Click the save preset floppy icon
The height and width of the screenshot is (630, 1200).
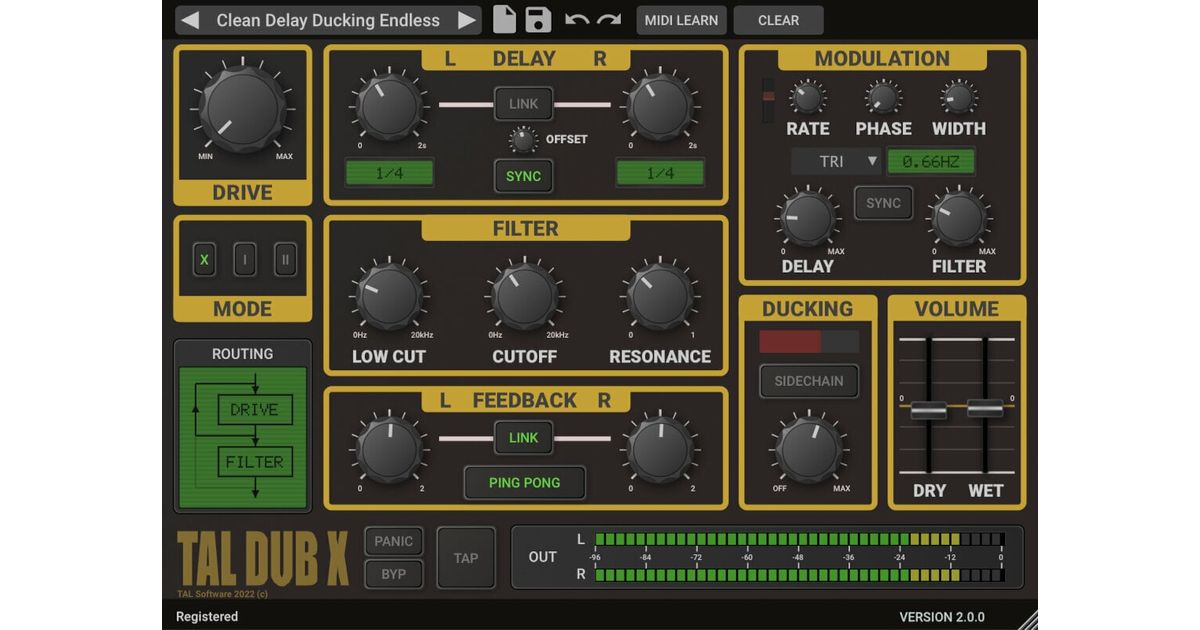coord(538,20)
